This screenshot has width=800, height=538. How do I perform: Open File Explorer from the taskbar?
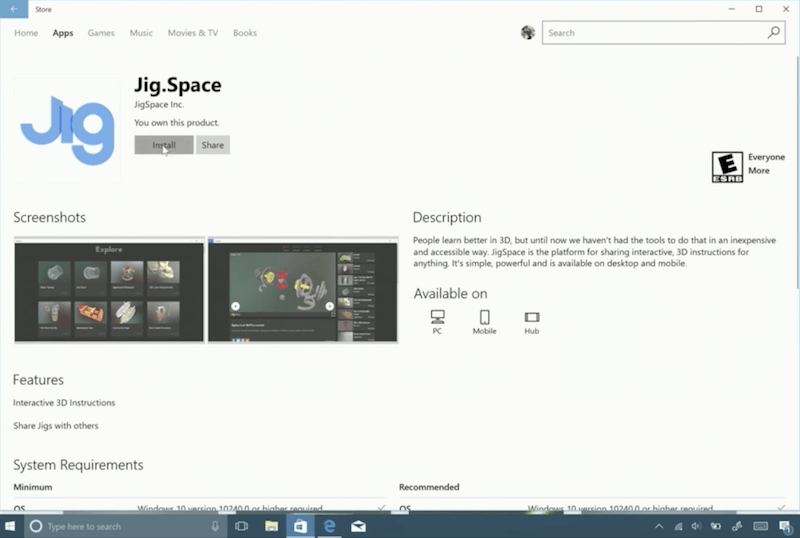coord(271,526)
